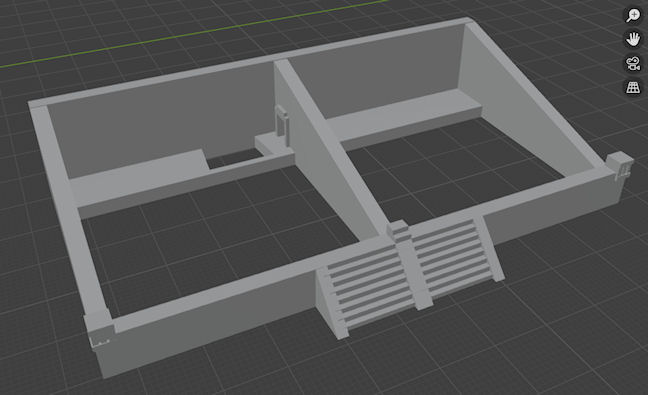
Task: Select the front-left corner pillar block
Action: 99,331
